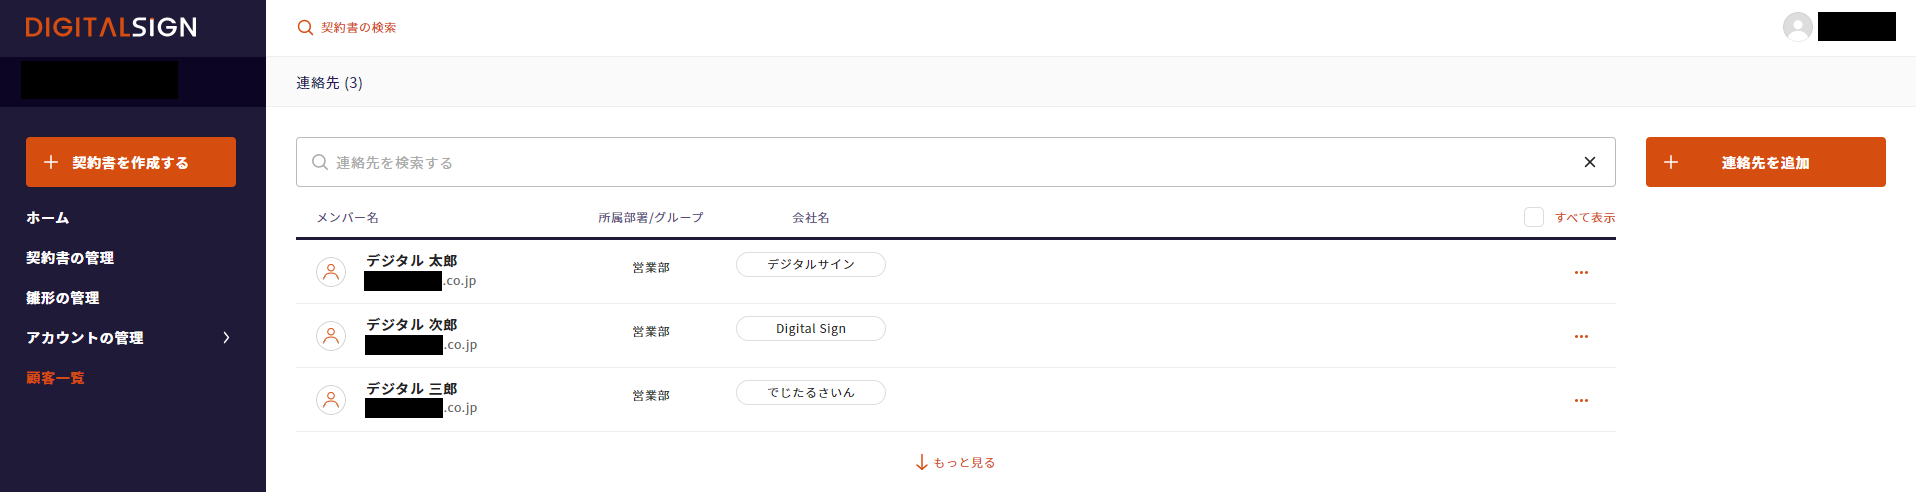Image resolution: width=1916 pixels, height=492 pixels.
Task: Toggle the すべて表示 checkbox
Action: click(1533, 217)
